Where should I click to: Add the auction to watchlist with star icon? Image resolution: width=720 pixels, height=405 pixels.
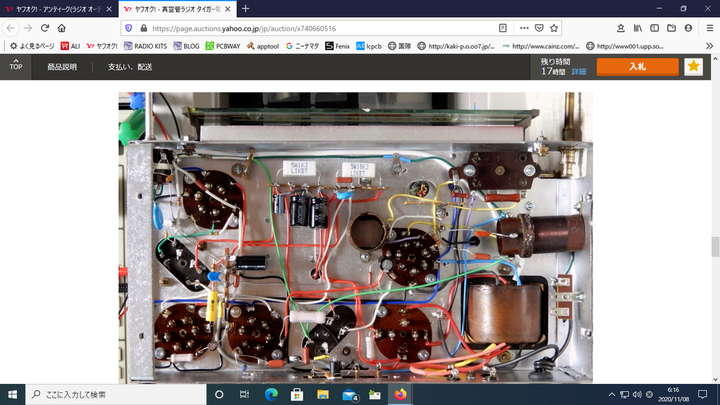click(x=693, y=67)
